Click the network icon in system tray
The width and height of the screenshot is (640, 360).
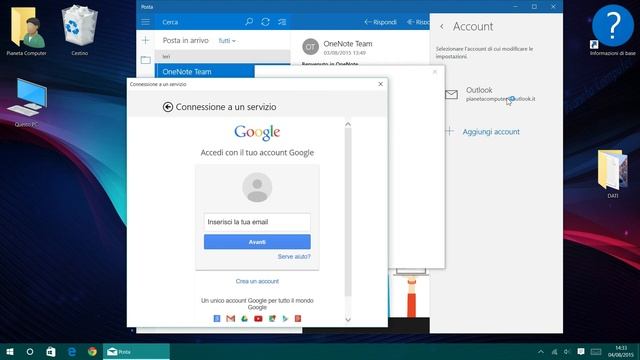(x=554, y=351)
